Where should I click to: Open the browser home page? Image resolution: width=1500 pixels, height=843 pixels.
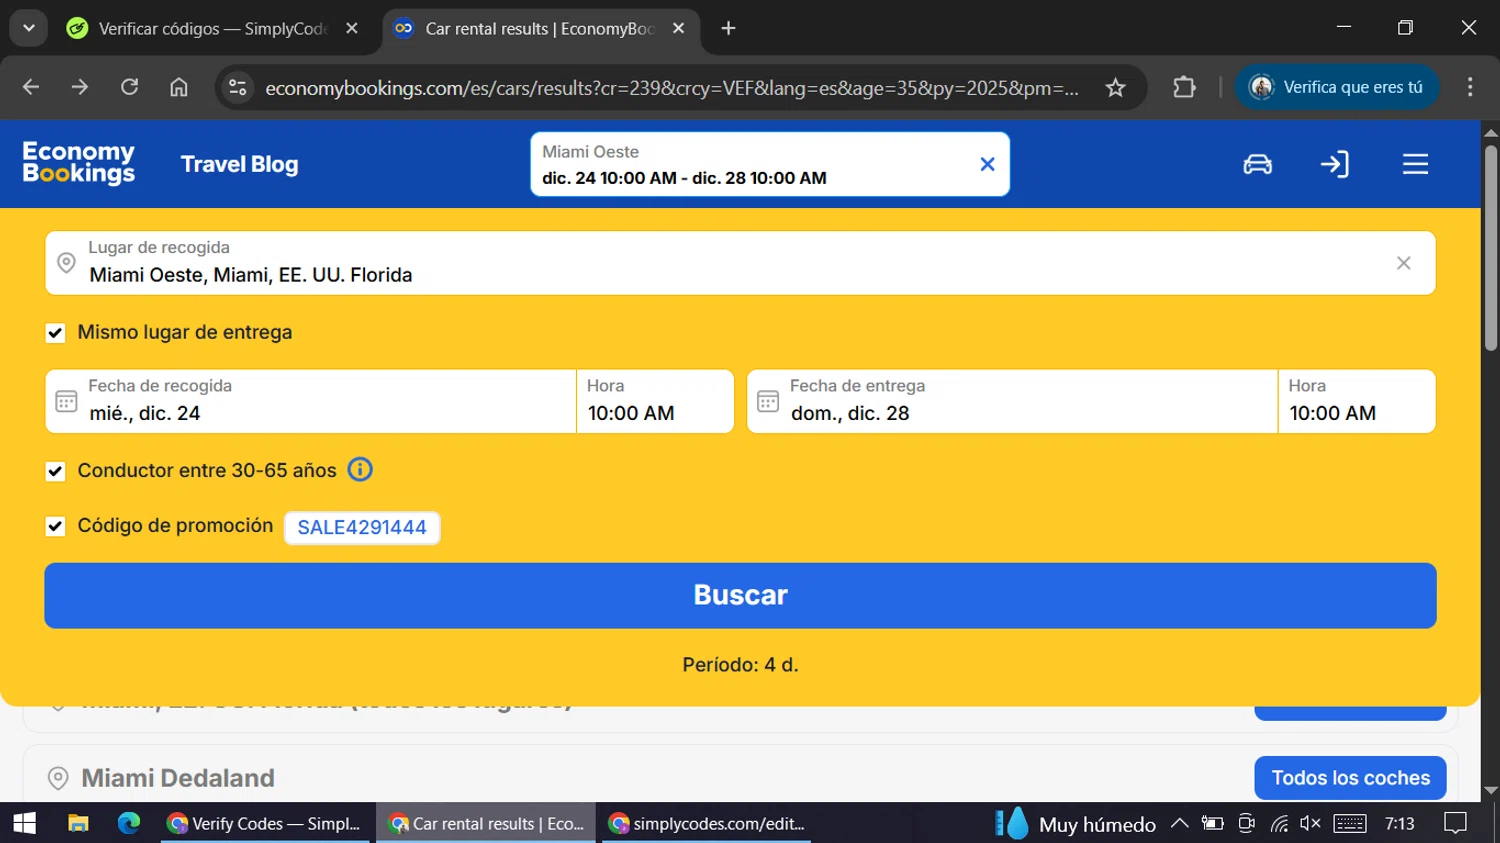coord(178,87)
